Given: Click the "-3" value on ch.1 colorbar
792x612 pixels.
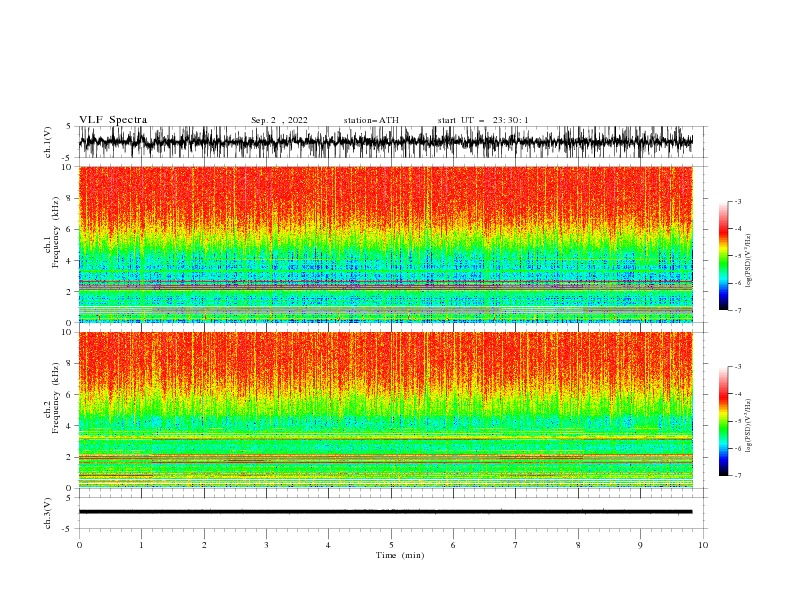Looking at the screenshot, I should click(738, 201).
